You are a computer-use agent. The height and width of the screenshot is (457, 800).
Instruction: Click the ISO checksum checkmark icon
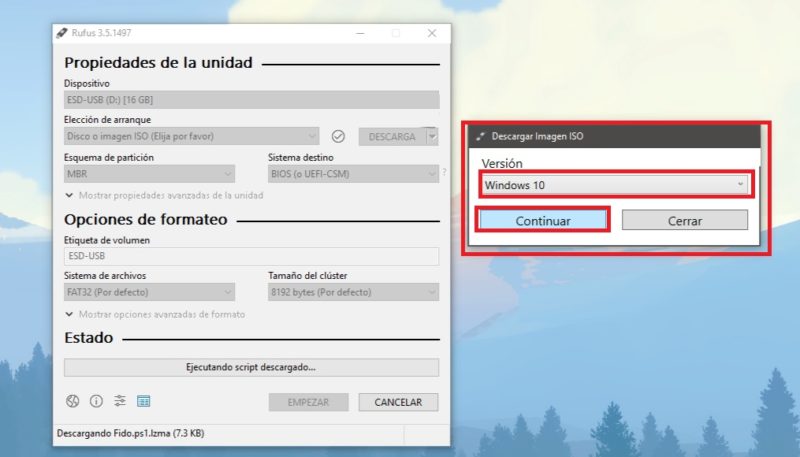pyautogui.click(x=338, y=136)
